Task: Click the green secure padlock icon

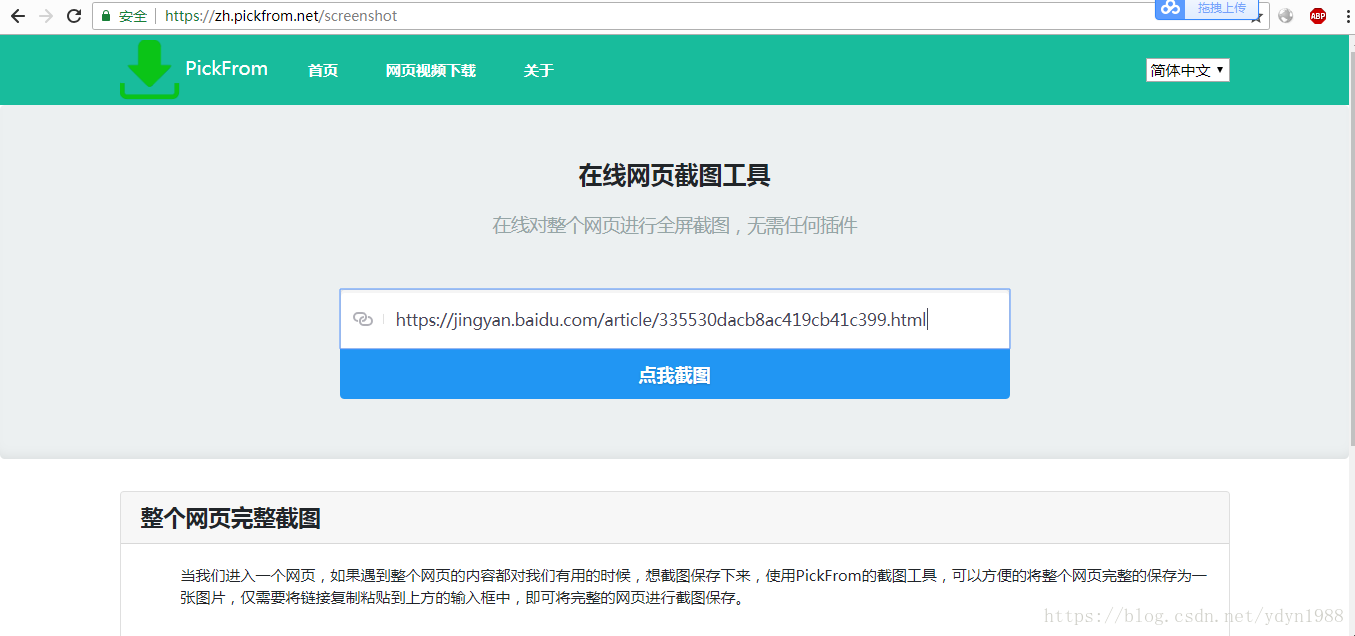Action: [106, 16]
